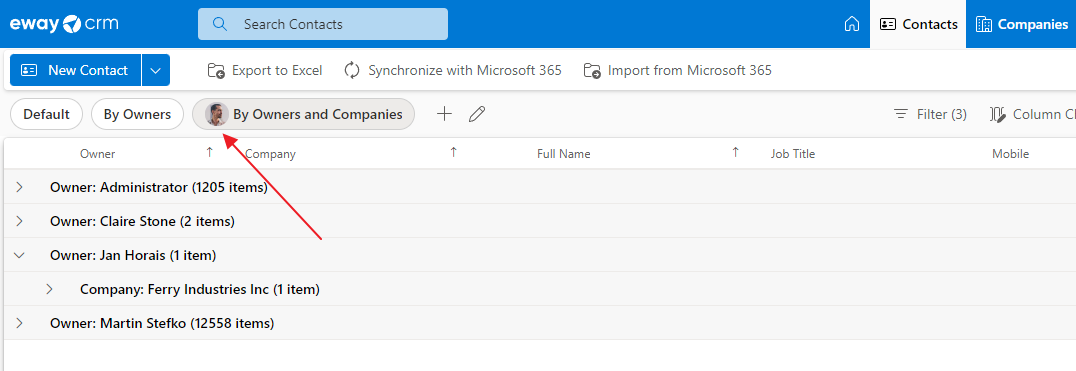Click the eWay CRM logo
The image size is (1076, 371).
point(64,24)
